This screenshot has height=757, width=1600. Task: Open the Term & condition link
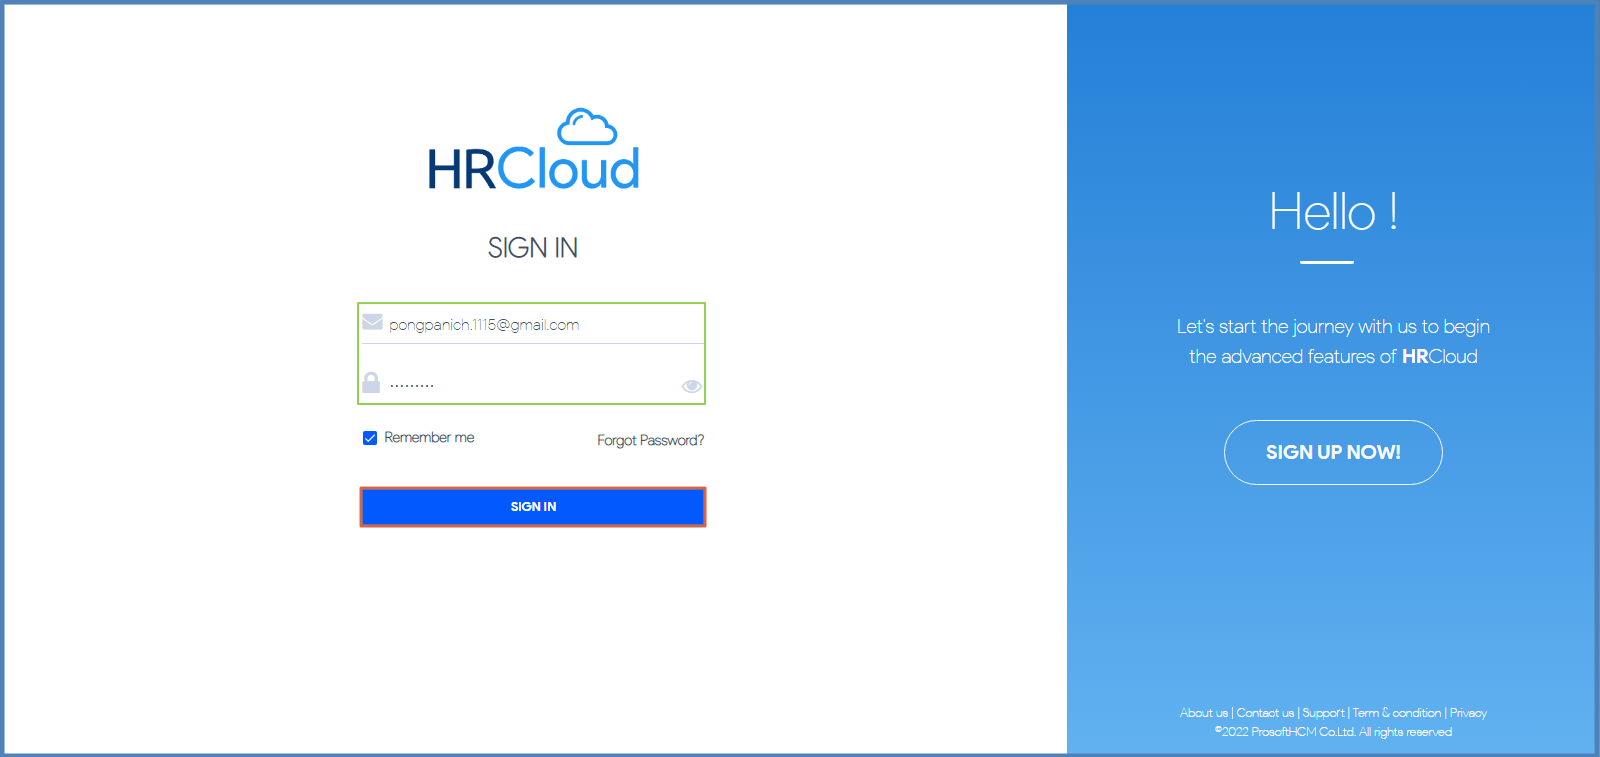click(1397, 713)
